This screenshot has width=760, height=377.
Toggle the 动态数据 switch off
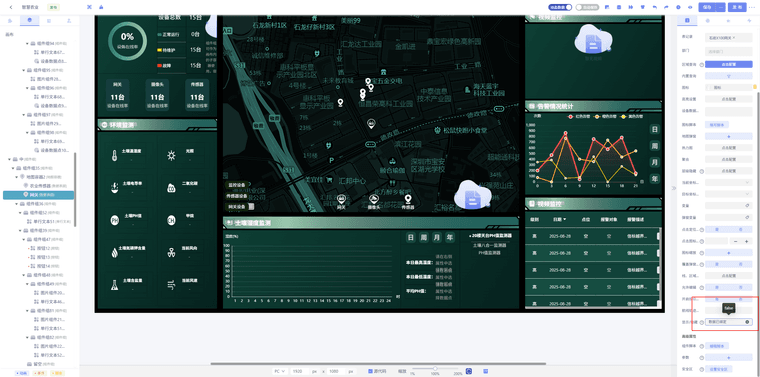click(560, 7)
